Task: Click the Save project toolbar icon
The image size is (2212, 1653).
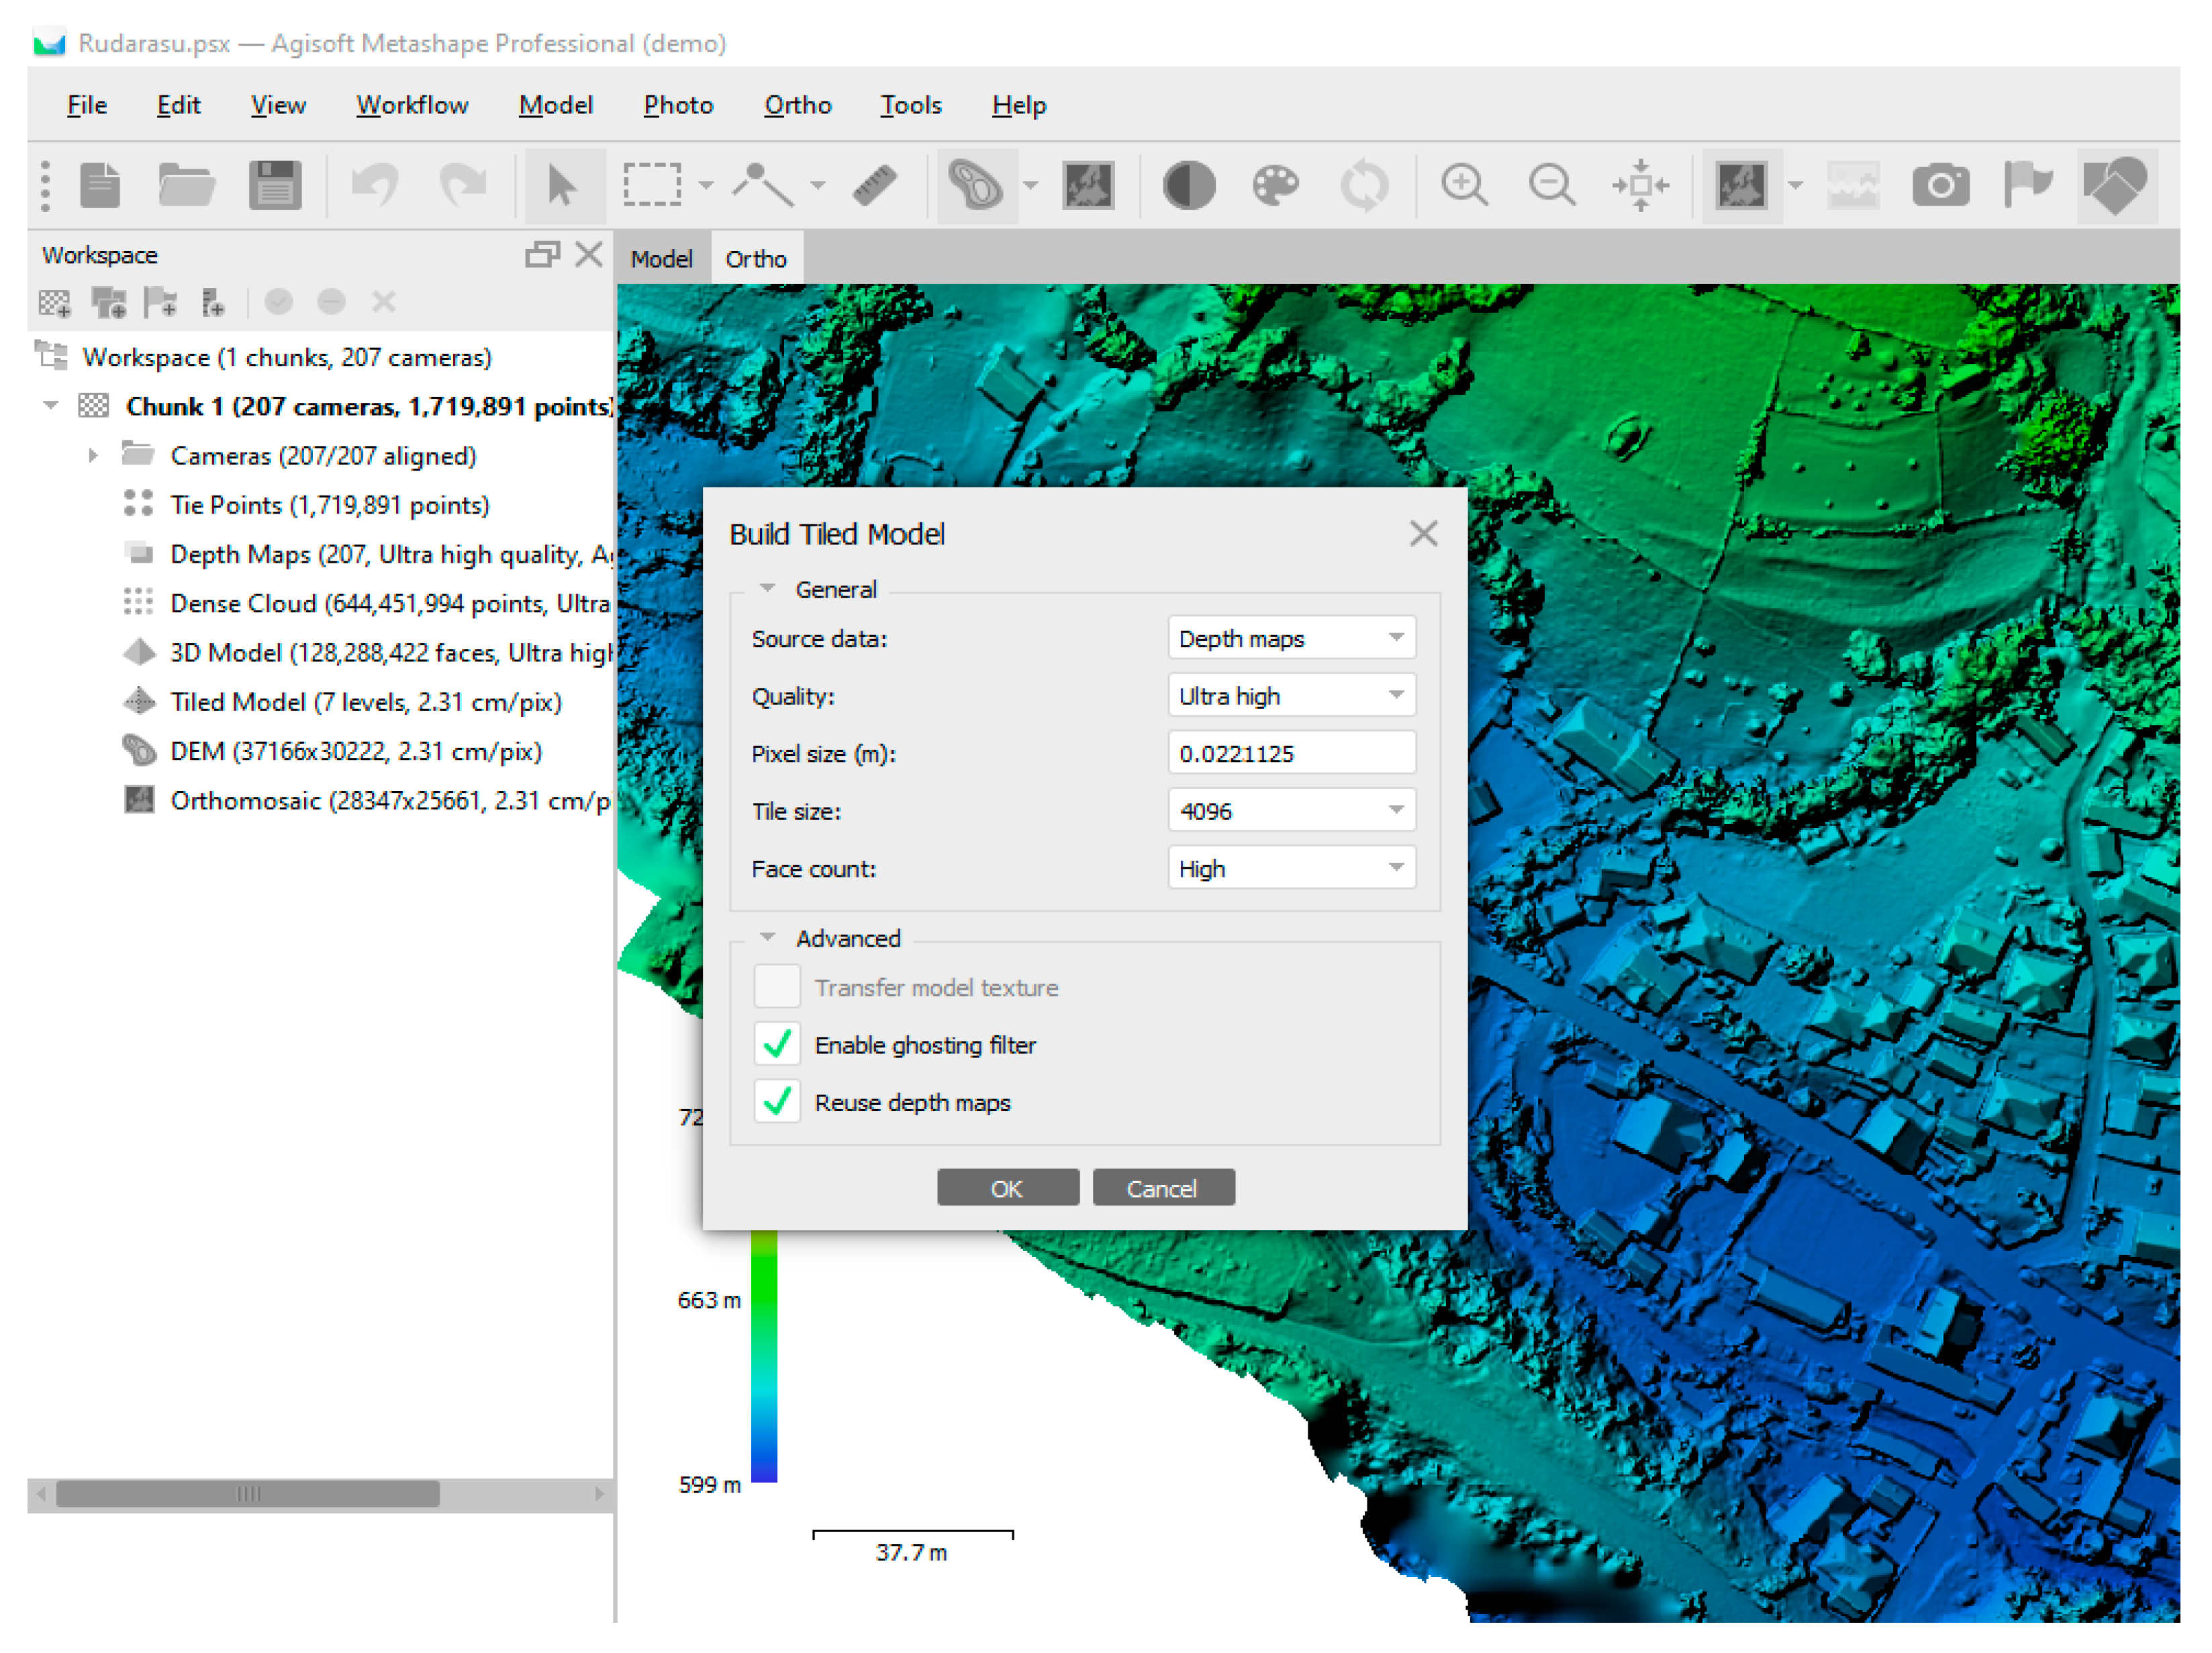Action: tap(274, 185)
